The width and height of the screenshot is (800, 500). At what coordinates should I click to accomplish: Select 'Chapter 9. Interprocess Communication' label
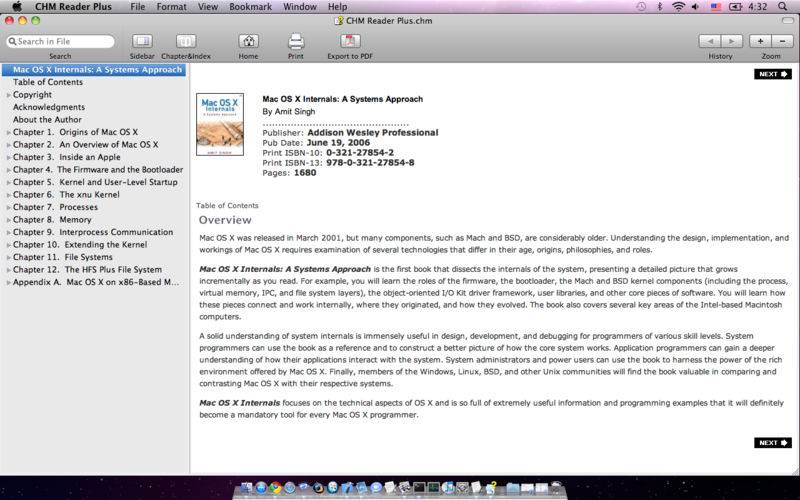pos(93,232)
